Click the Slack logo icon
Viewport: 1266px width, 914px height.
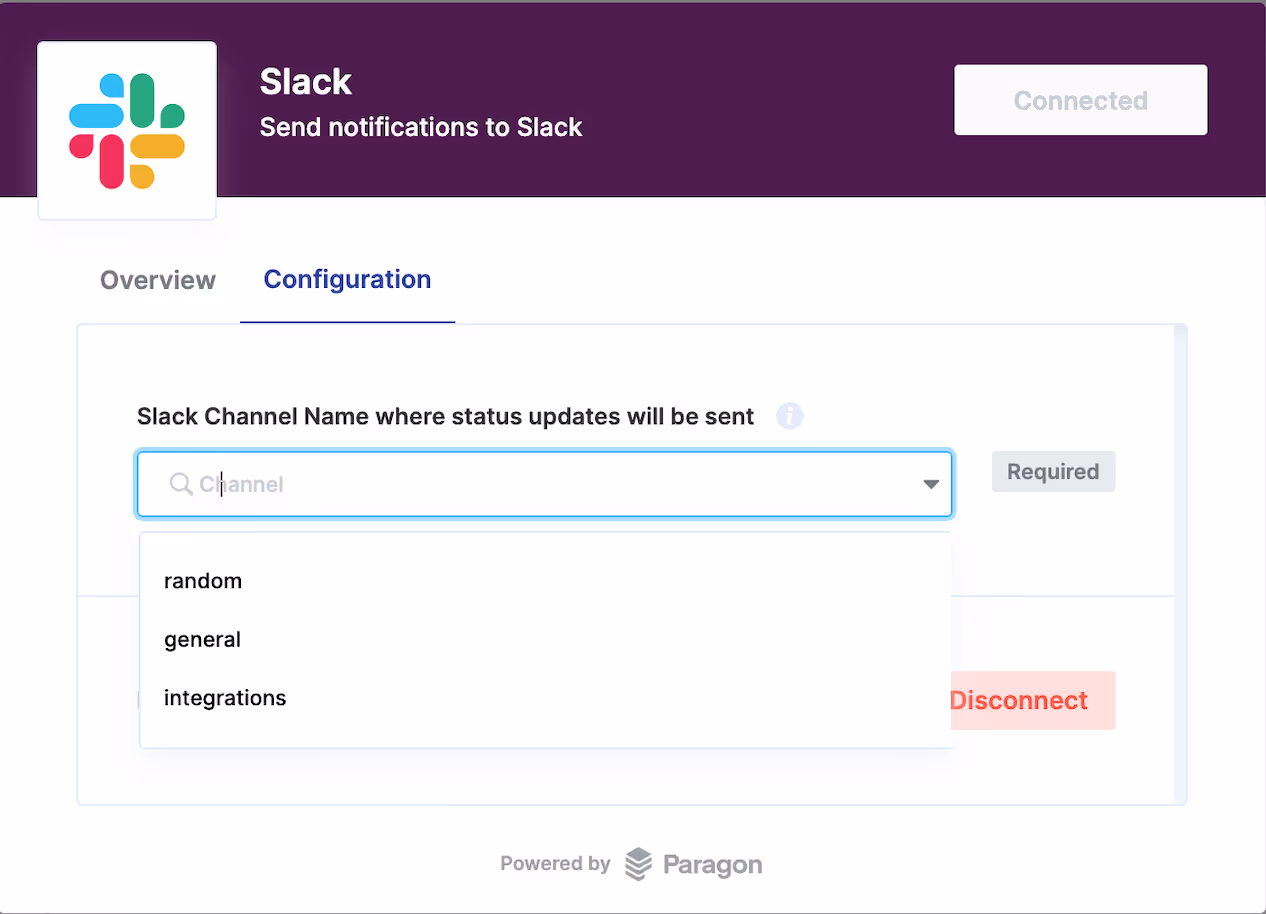coord(127,131)
